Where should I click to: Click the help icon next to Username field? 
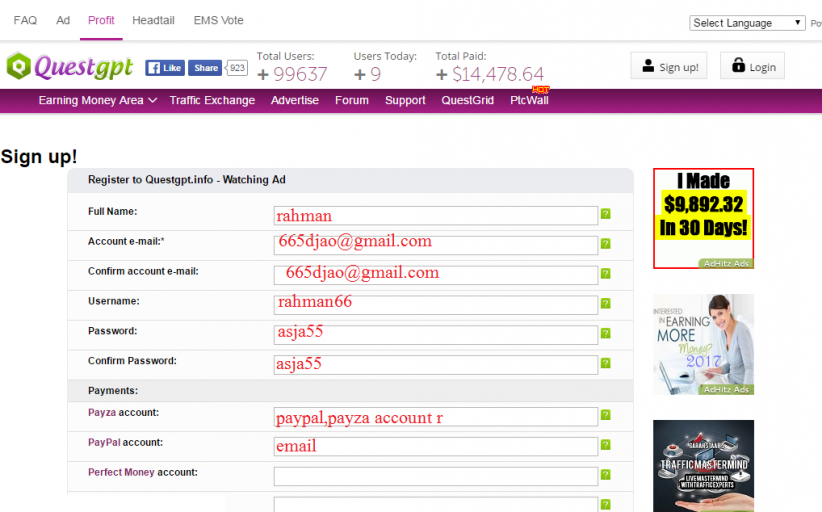[x=605, y=304]
